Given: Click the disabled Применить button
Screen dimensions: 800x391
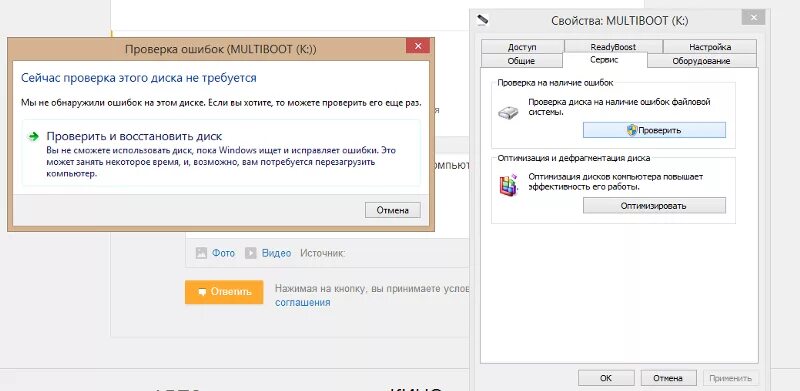Looking at the screenshot, I should point(731,378).
